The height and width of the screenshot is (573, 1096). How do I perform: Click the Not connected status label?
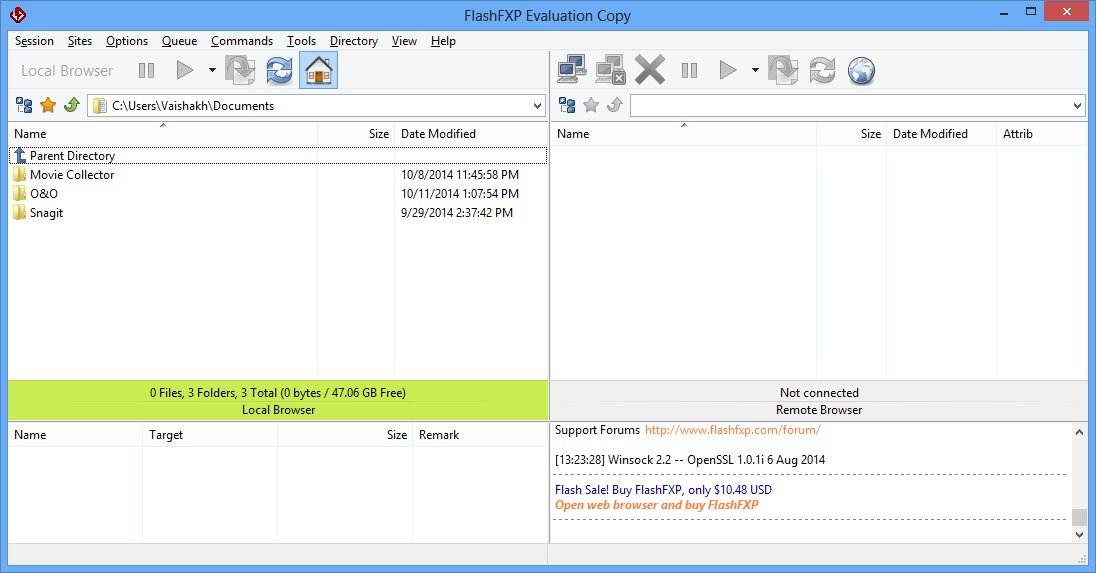pos(819,393)
